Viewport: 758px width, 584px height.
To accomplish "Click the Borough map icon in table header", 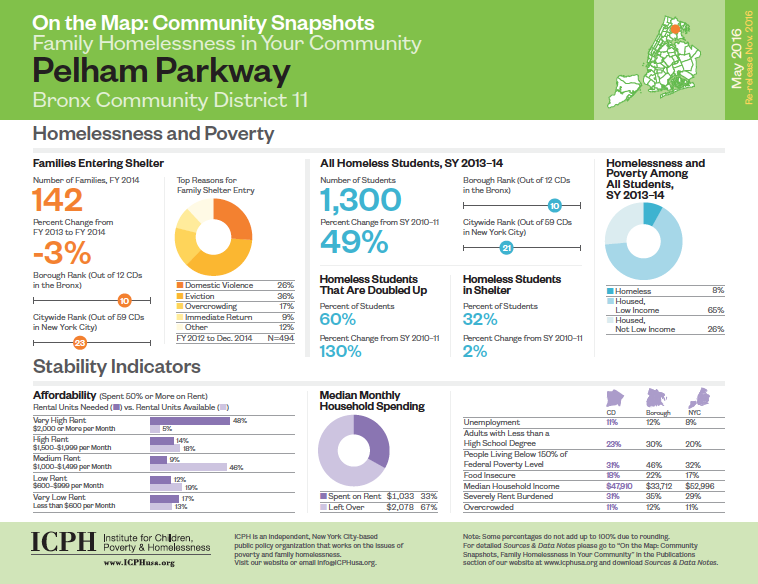I will (x=656, y=398).
